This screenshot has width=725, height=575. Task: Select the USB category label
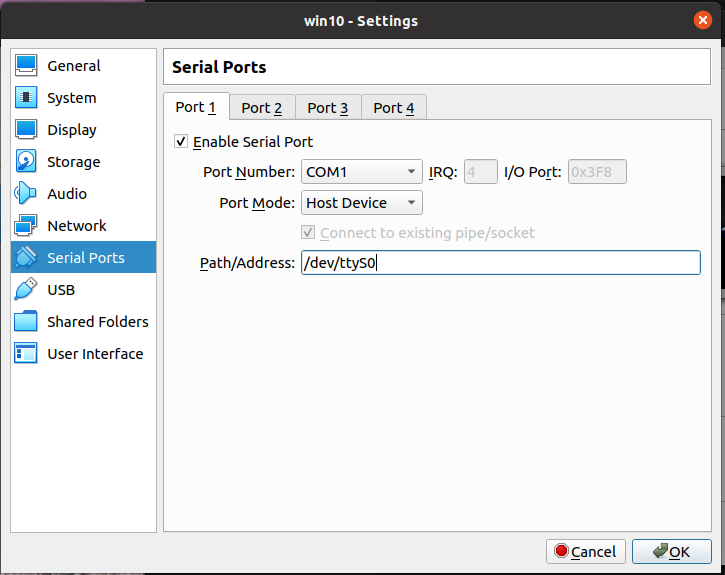(x=61, y=290)
